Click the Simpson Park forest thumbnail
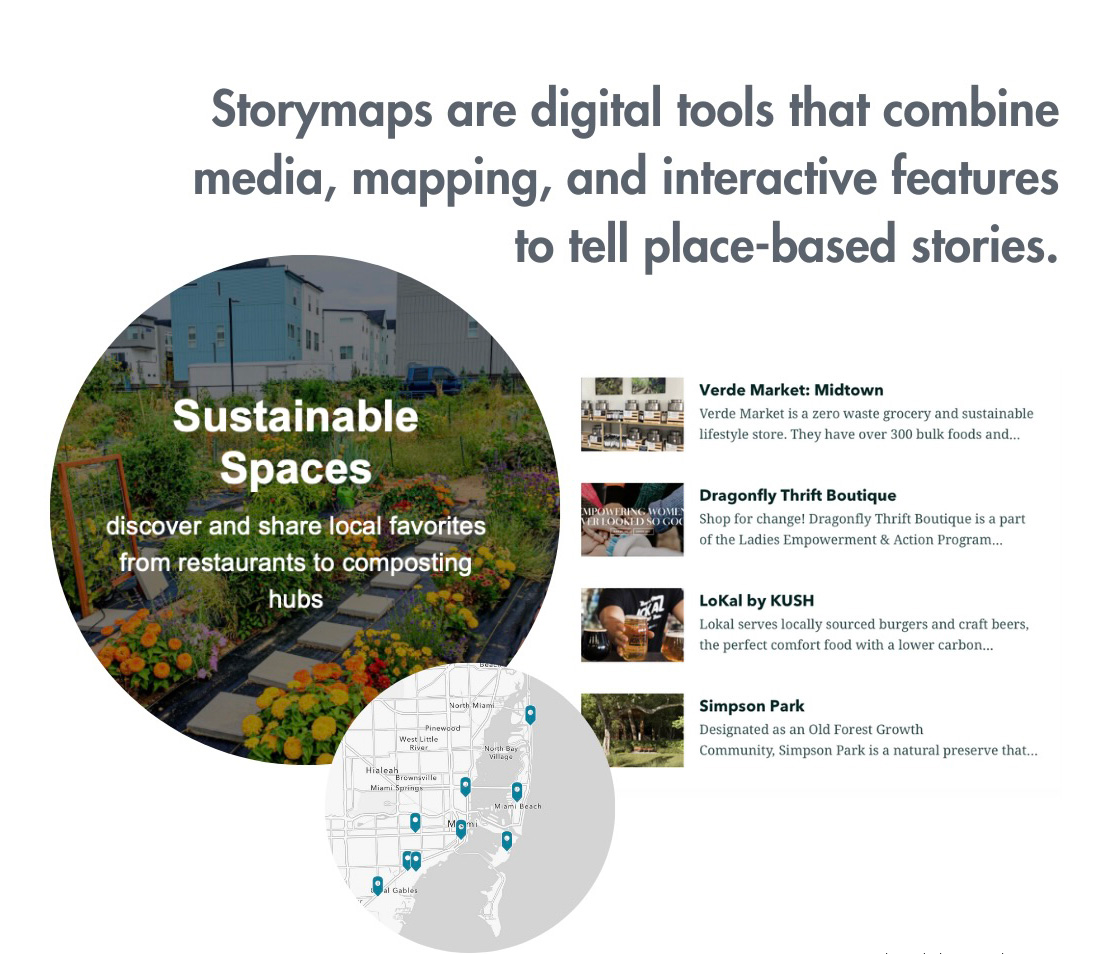Viewport: 1106px width, 954px height. coord(632,730)
